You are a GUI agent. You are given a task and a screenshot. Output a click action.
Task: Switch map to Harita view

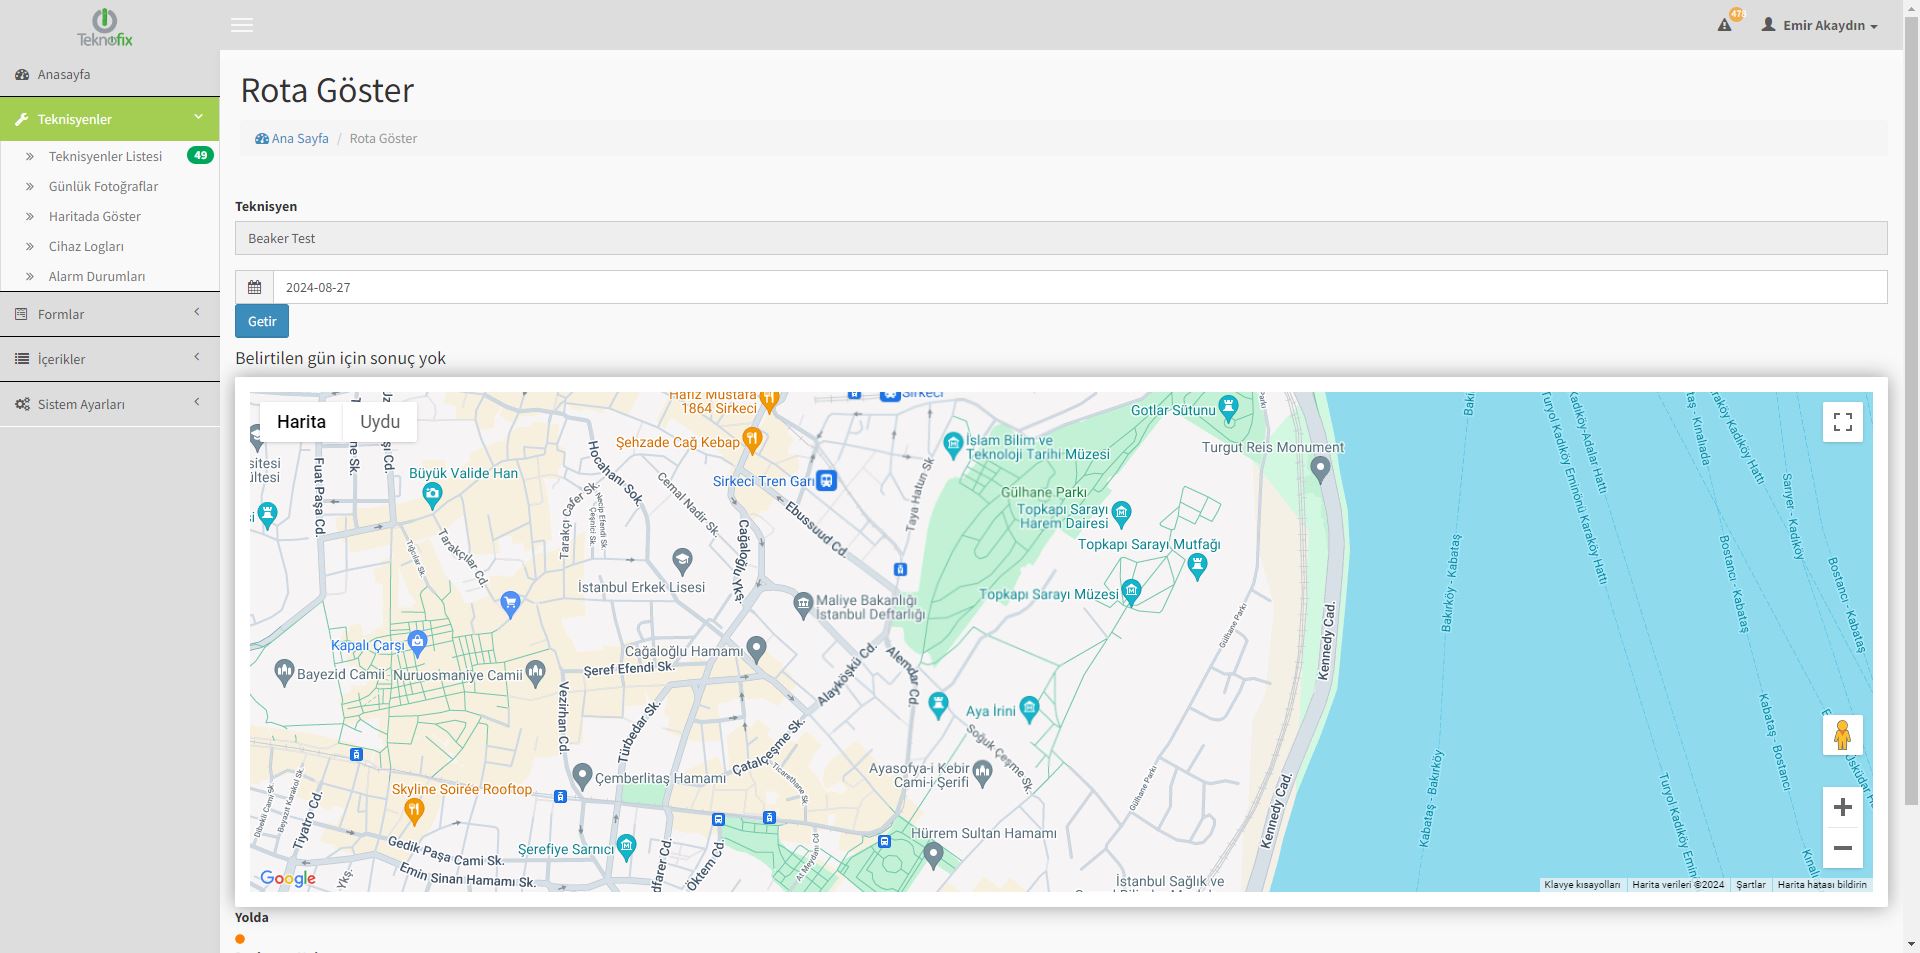click(x=301, y=422)
